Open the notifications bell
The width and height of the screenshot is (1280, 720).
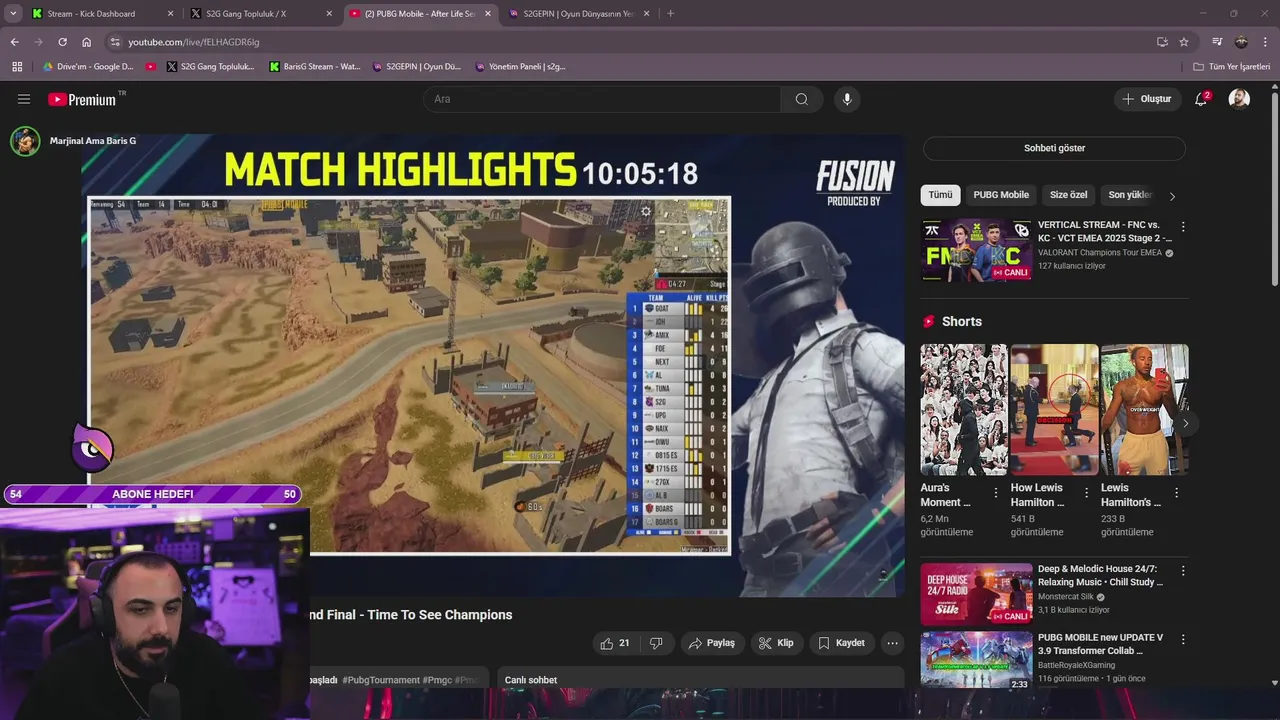point(1201,99)
